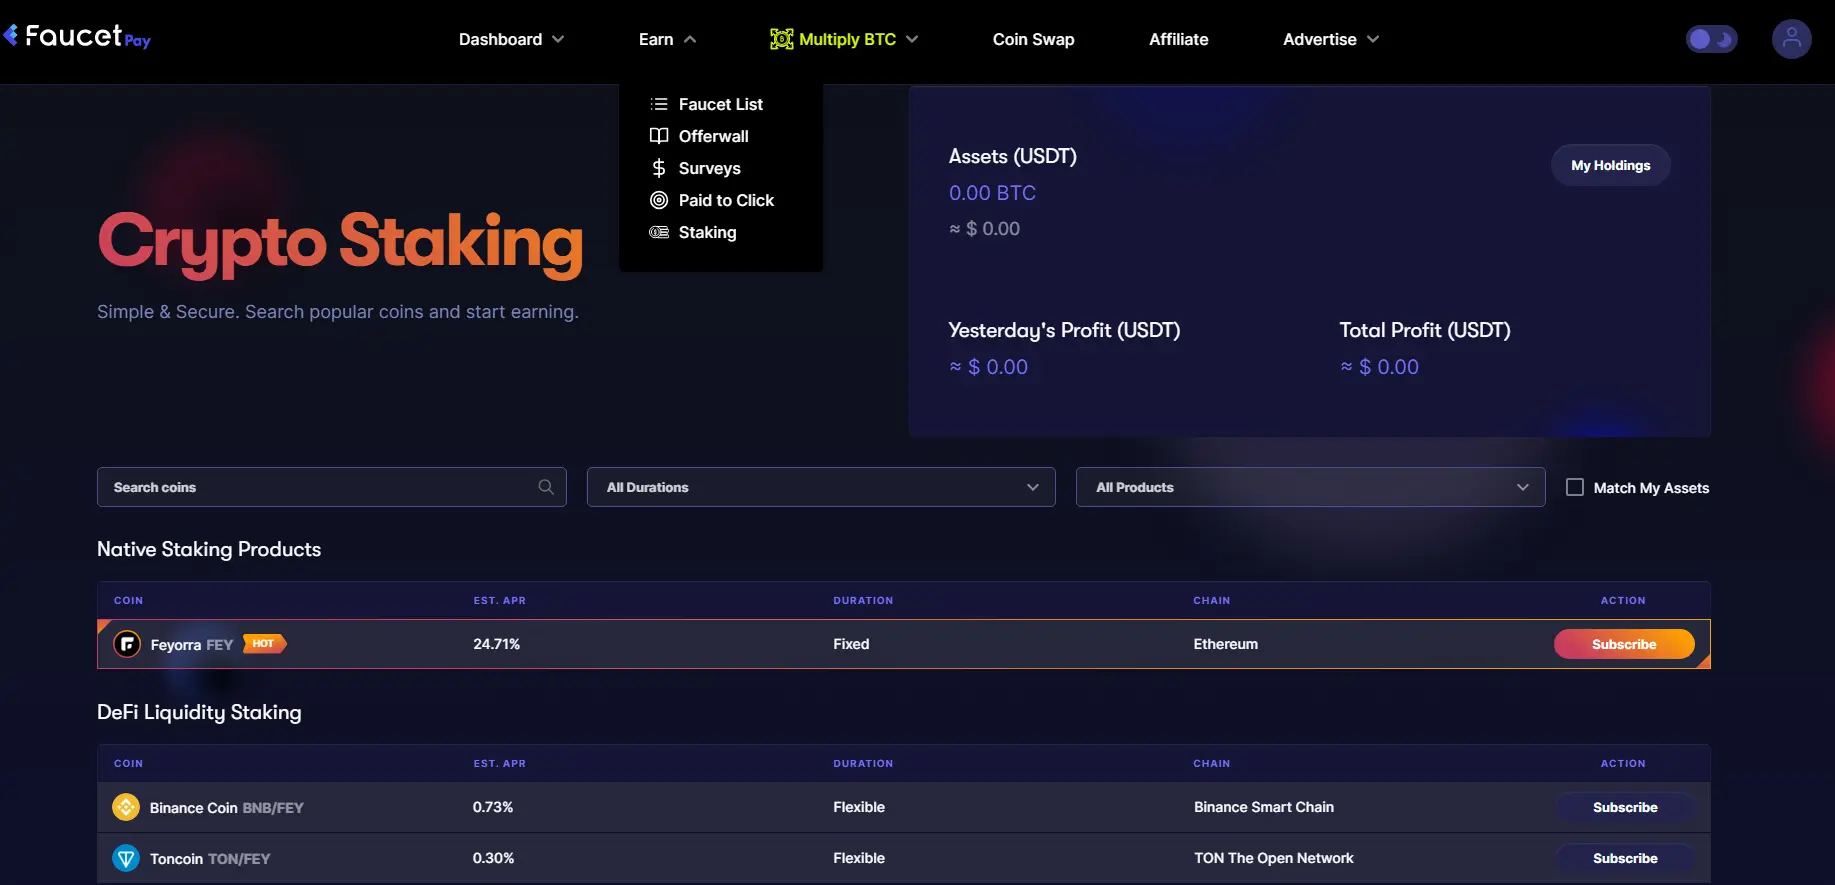Select Faucet List from Earn menu

pyautogui.click(x=720, y=104)
